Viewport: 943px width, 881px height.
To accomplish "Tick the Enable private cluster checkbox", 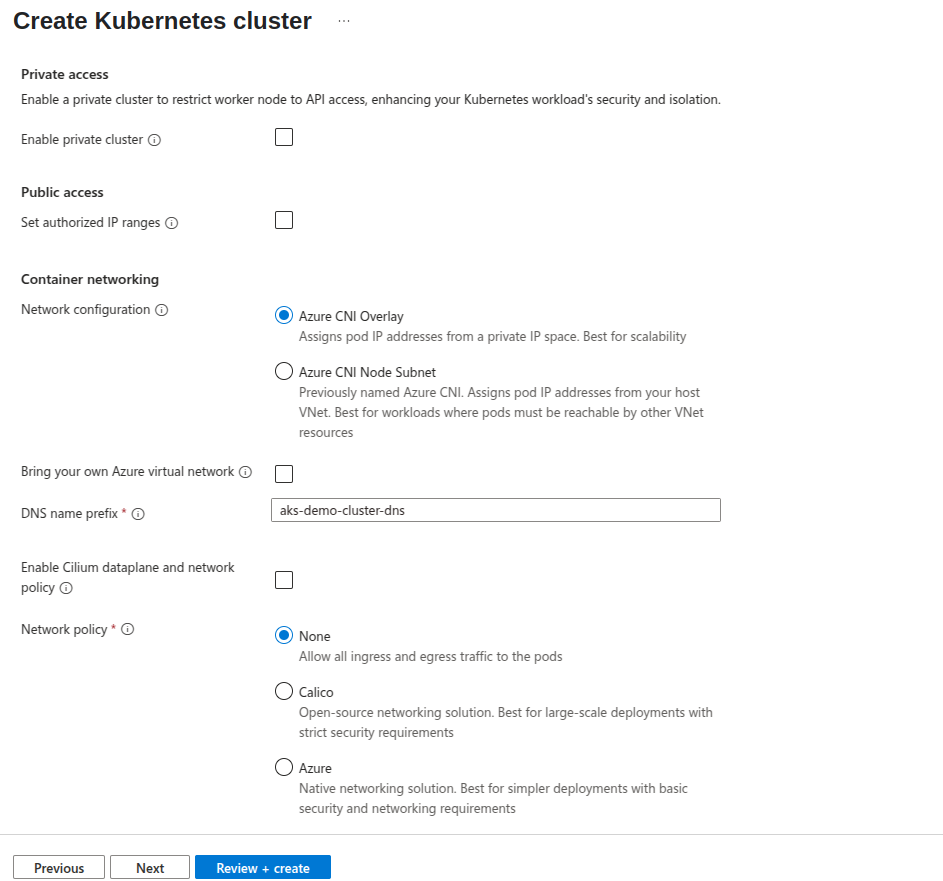I will pyautogui.click(x=284, y=137).
